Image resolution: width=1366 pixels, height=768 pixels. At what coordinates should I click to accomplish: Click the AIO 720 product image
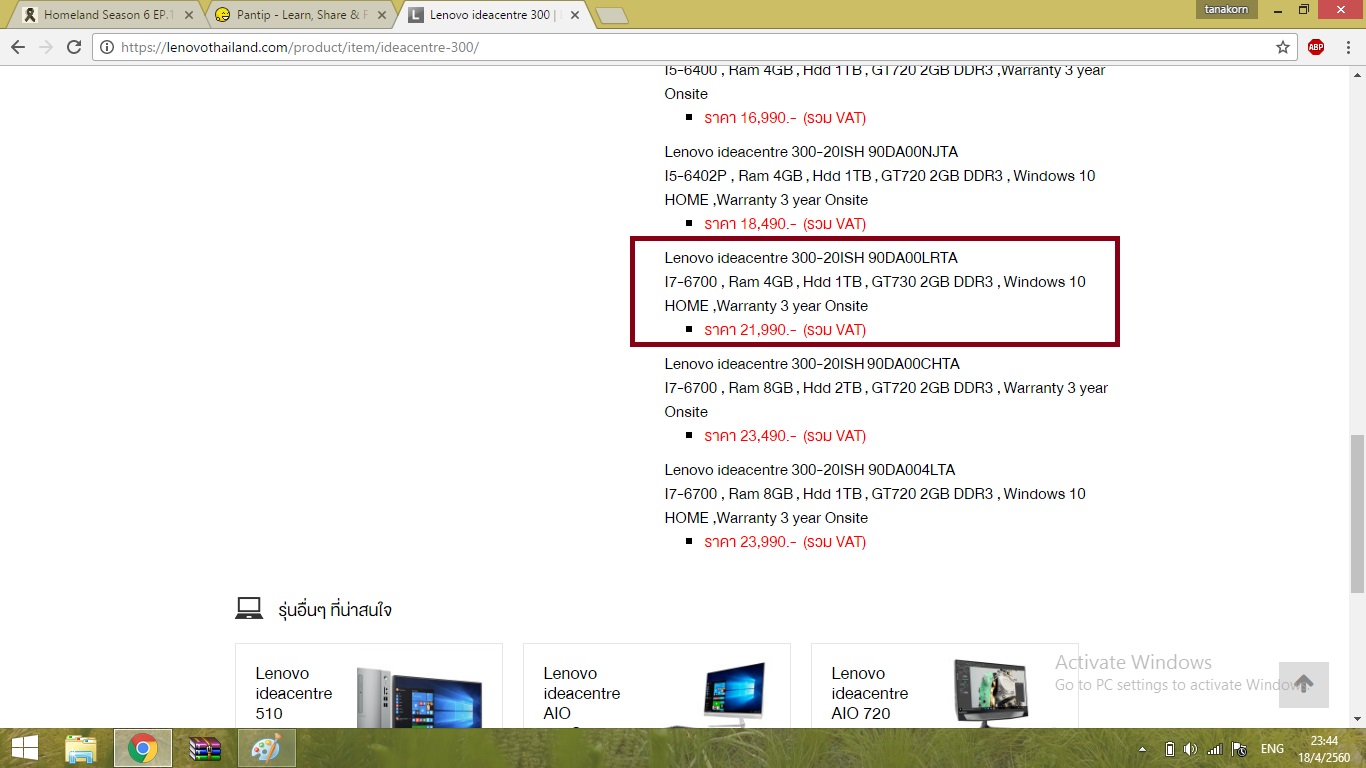point(990,692)
